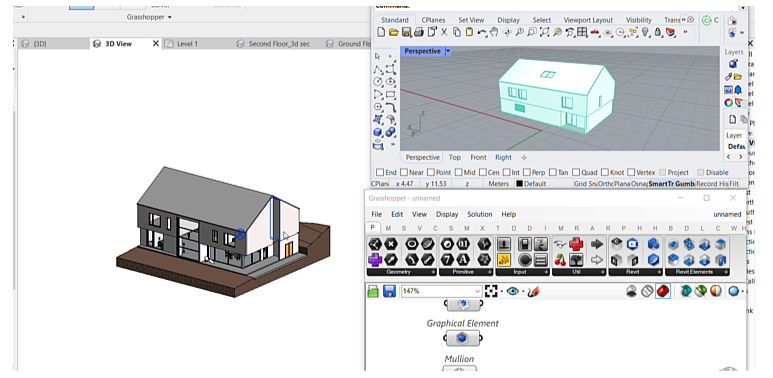Switch to the Top viewport tab
The width and height of the screenshot is (773, 378).
[x=455, y=158]
